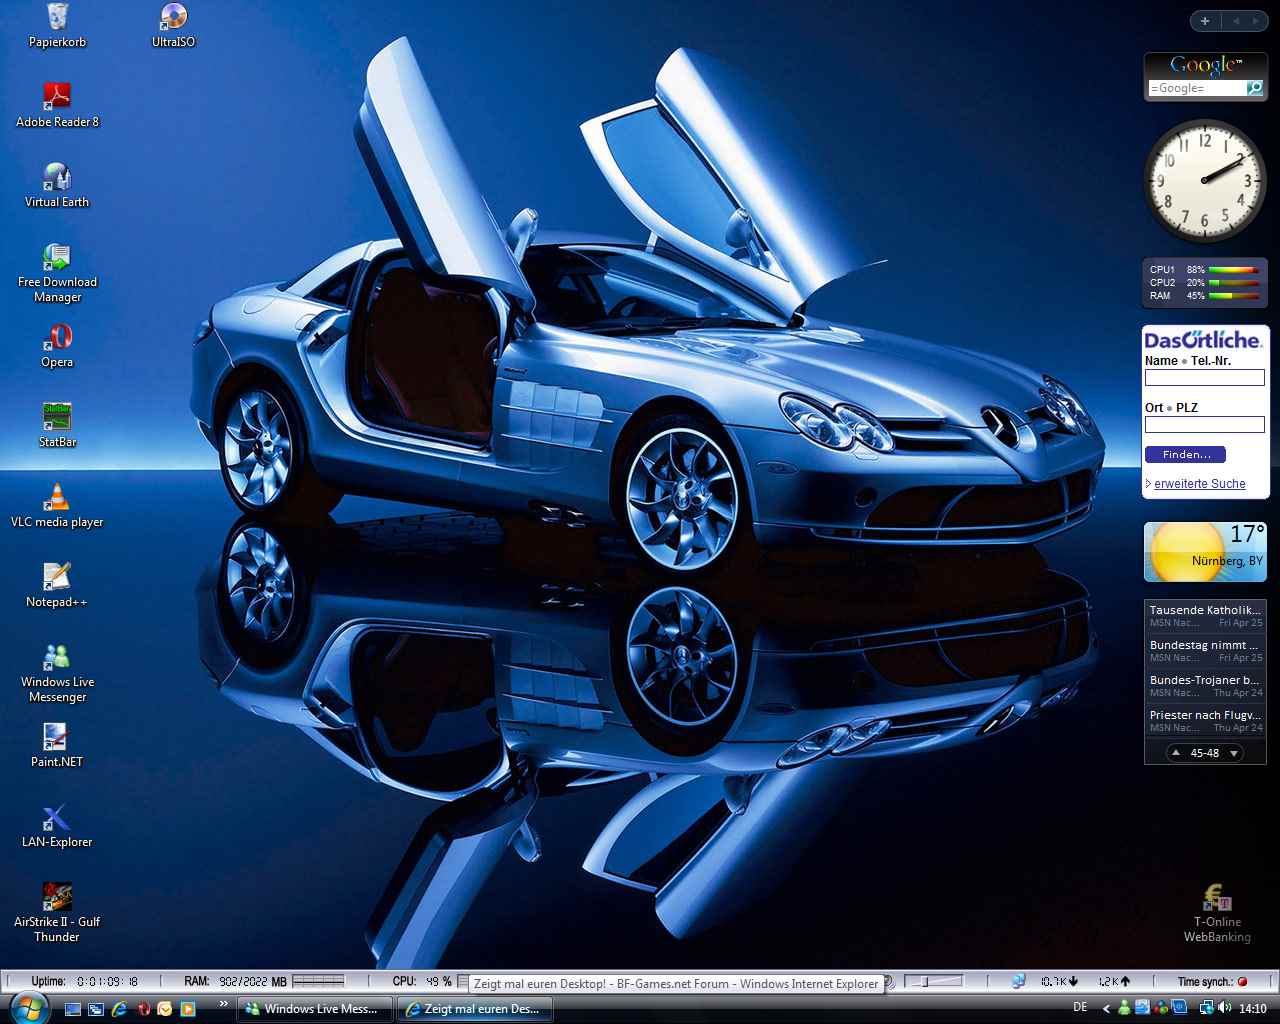Switch to Windows Live Messenger taskbar button
The image size is (1280, 1024).
tap(315, 1009)
